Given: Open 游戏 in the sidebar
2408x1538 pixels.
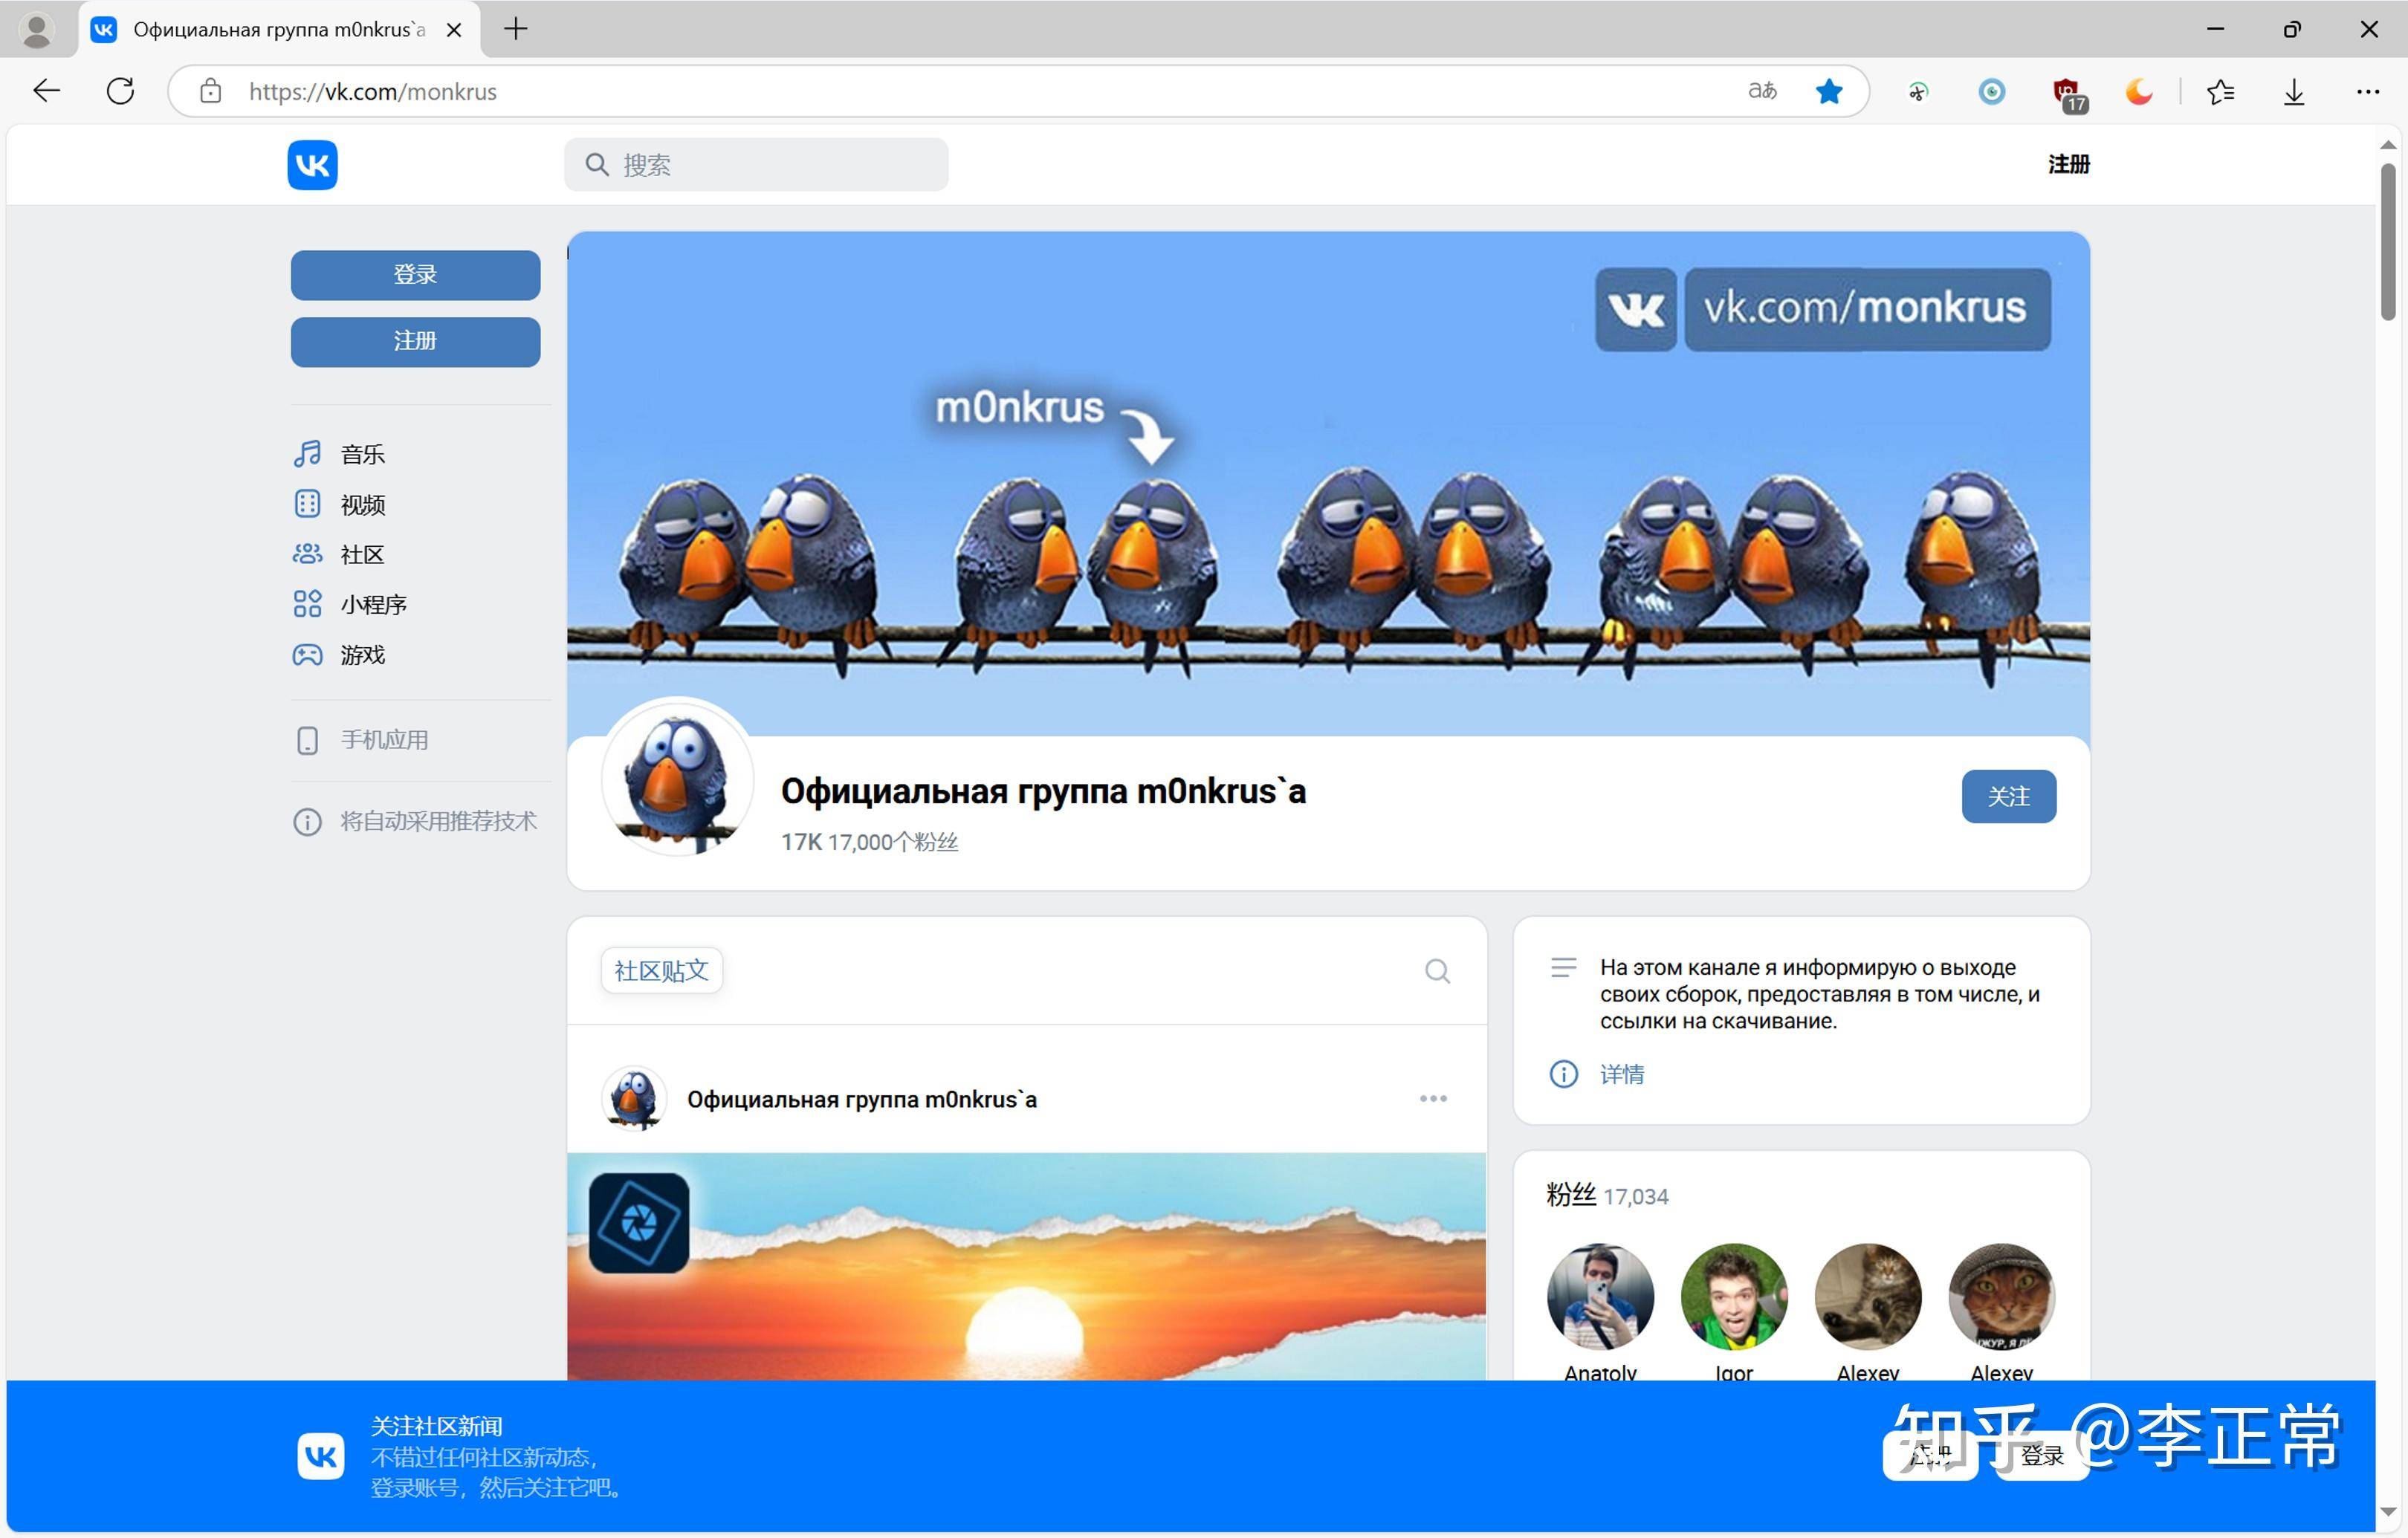Looking at the screenshot, I should 362,654.
